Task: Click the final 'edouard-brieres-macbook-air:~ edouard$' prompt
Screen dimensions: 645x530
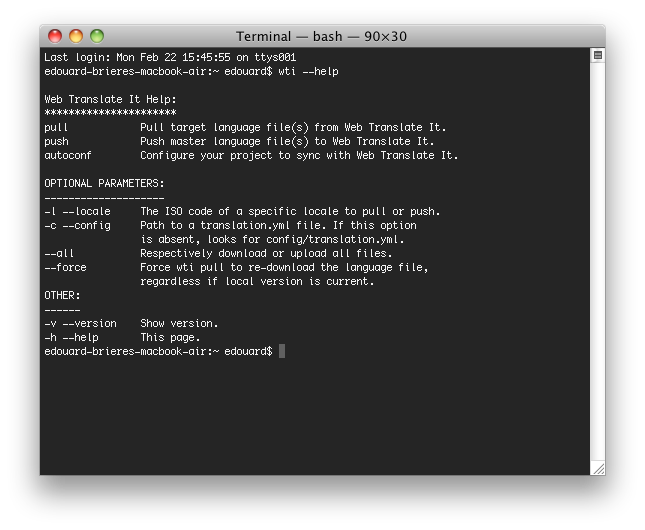Action: pyautogui.click(x=158, y=351)
